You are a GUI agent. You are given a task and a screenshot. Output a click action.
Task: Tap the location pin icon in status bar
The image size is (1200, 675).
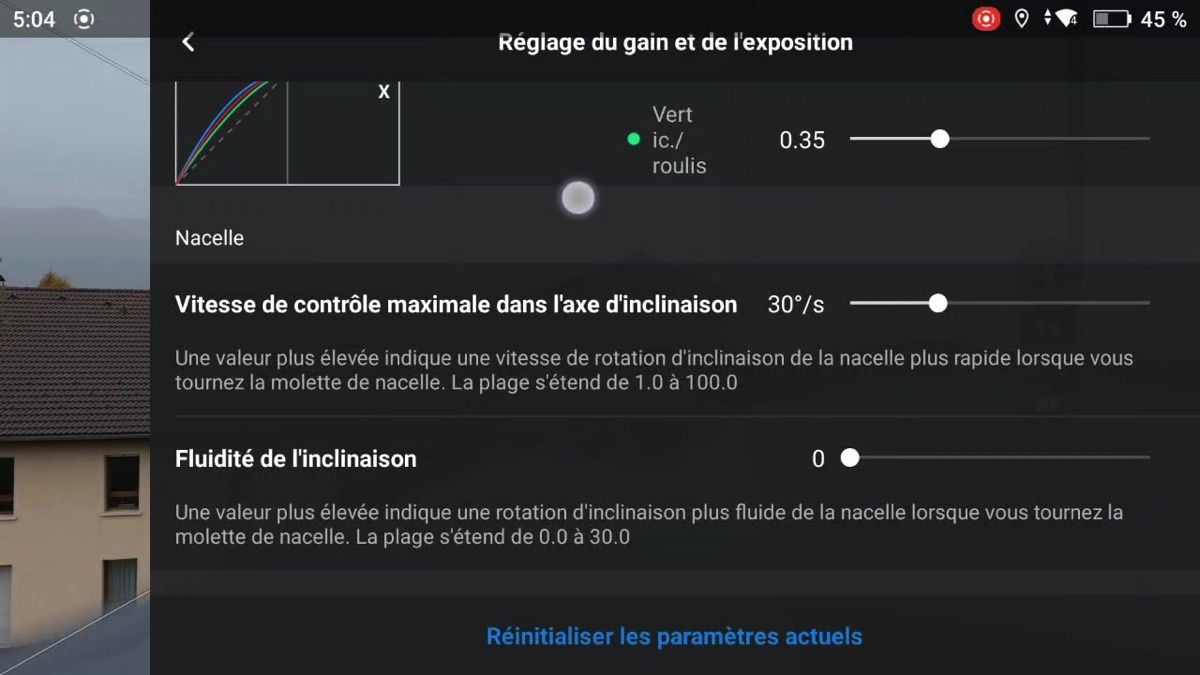pos(1021,19)
